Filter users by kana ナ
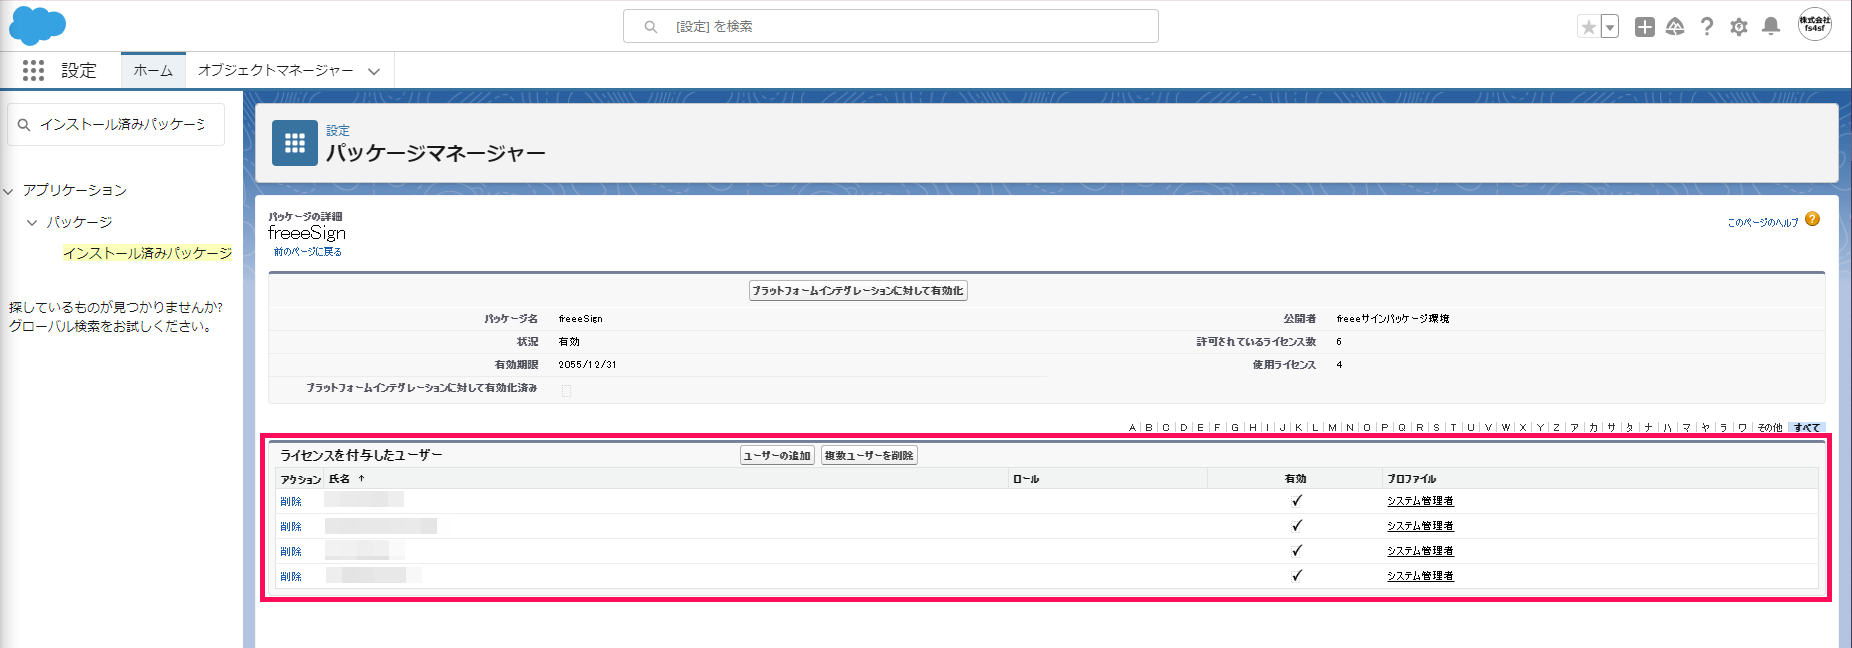The width and height of the screenshot is (1852, 648). (1649, 427)
